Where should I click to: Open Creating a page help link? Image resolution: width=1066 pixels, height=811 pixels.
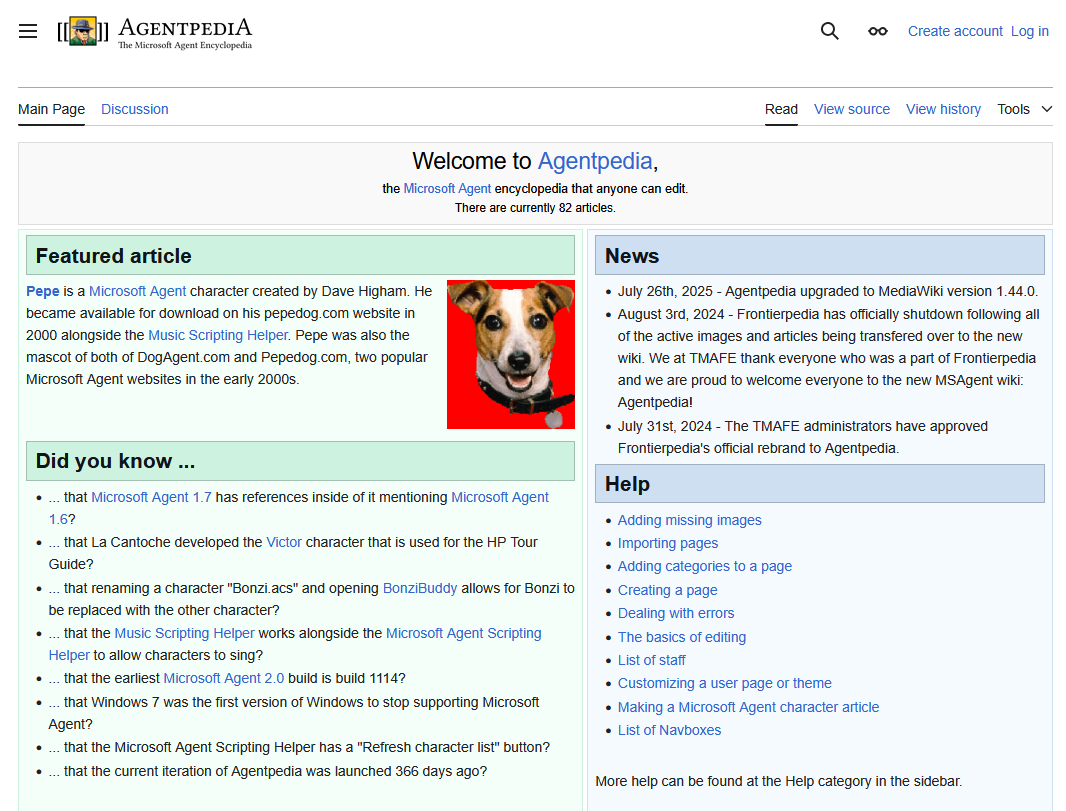pyautogui.click(x=668, y=590)
